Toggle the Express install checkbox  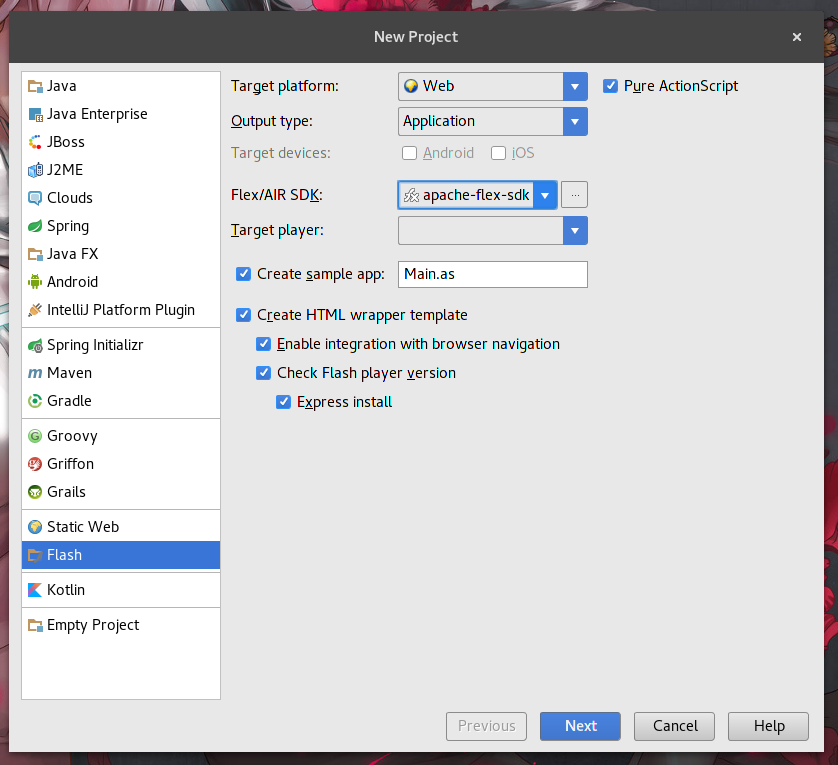pyautogui.click(x=283, y=401)
